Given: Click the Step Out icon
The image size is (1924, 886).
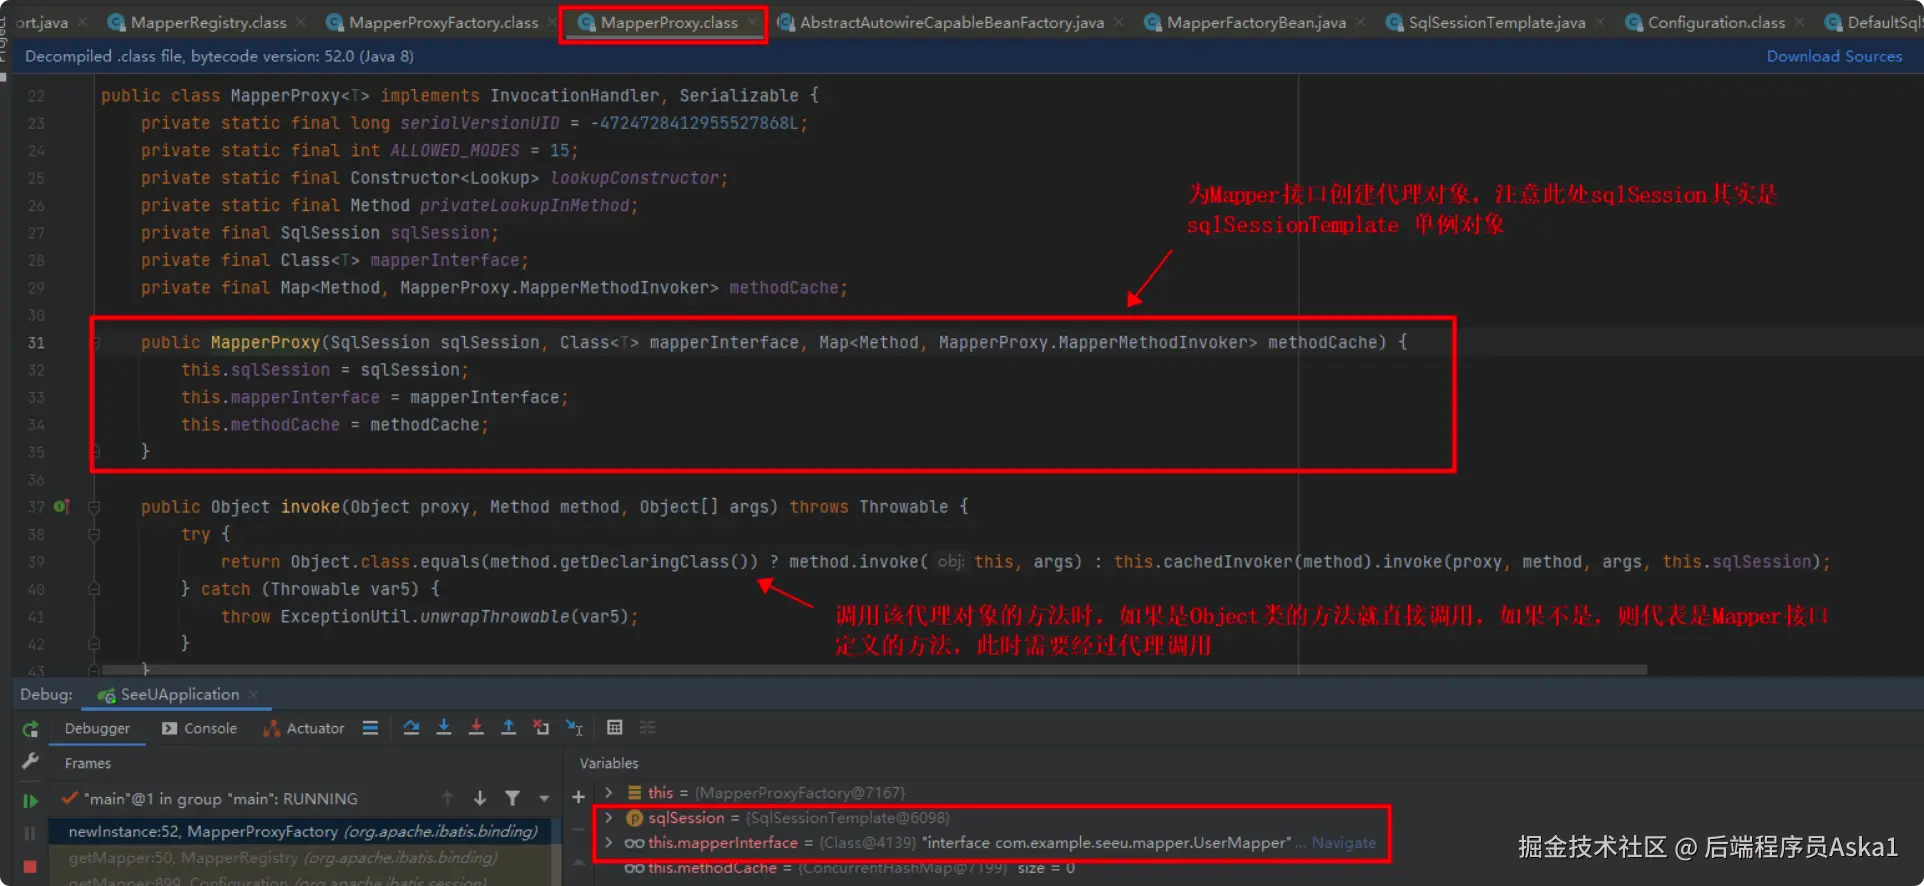Looking at the screenshot, I should click(508, 727).
